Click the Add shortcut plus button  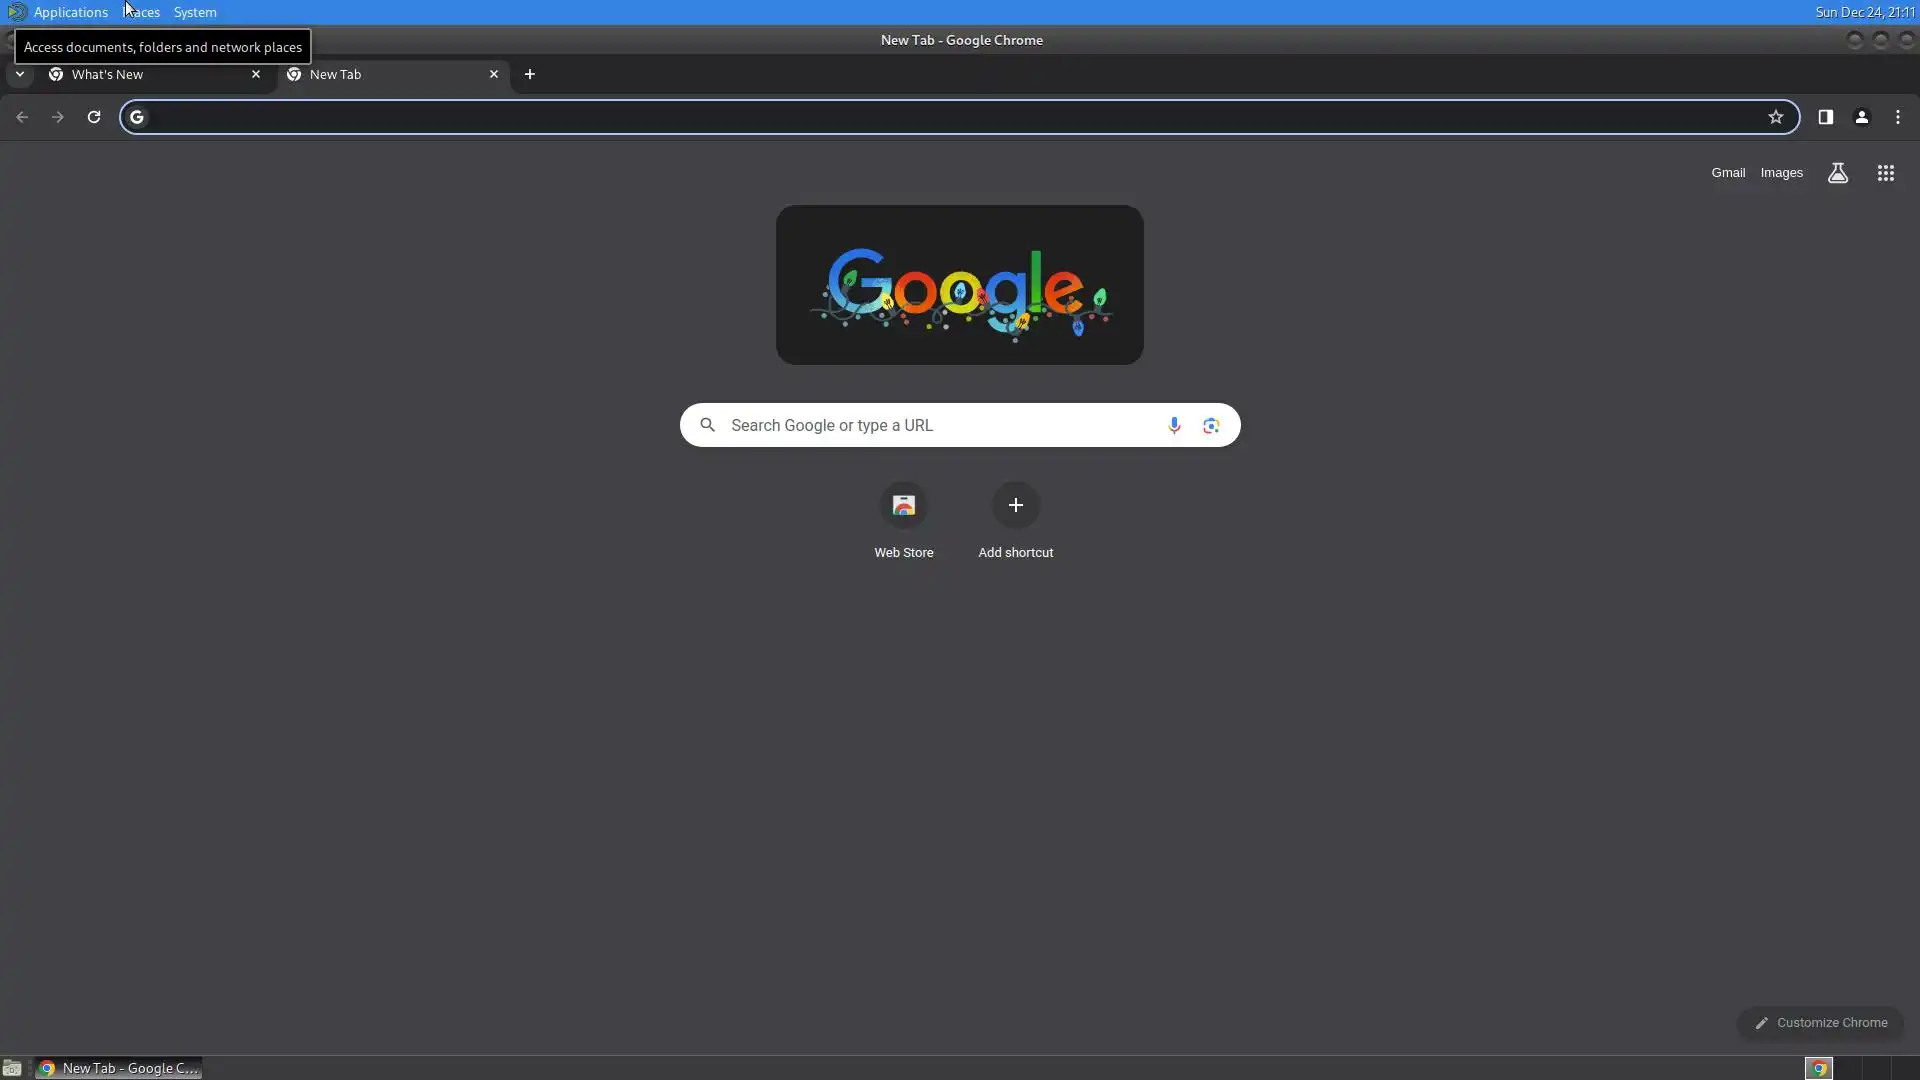[1015, 506]
